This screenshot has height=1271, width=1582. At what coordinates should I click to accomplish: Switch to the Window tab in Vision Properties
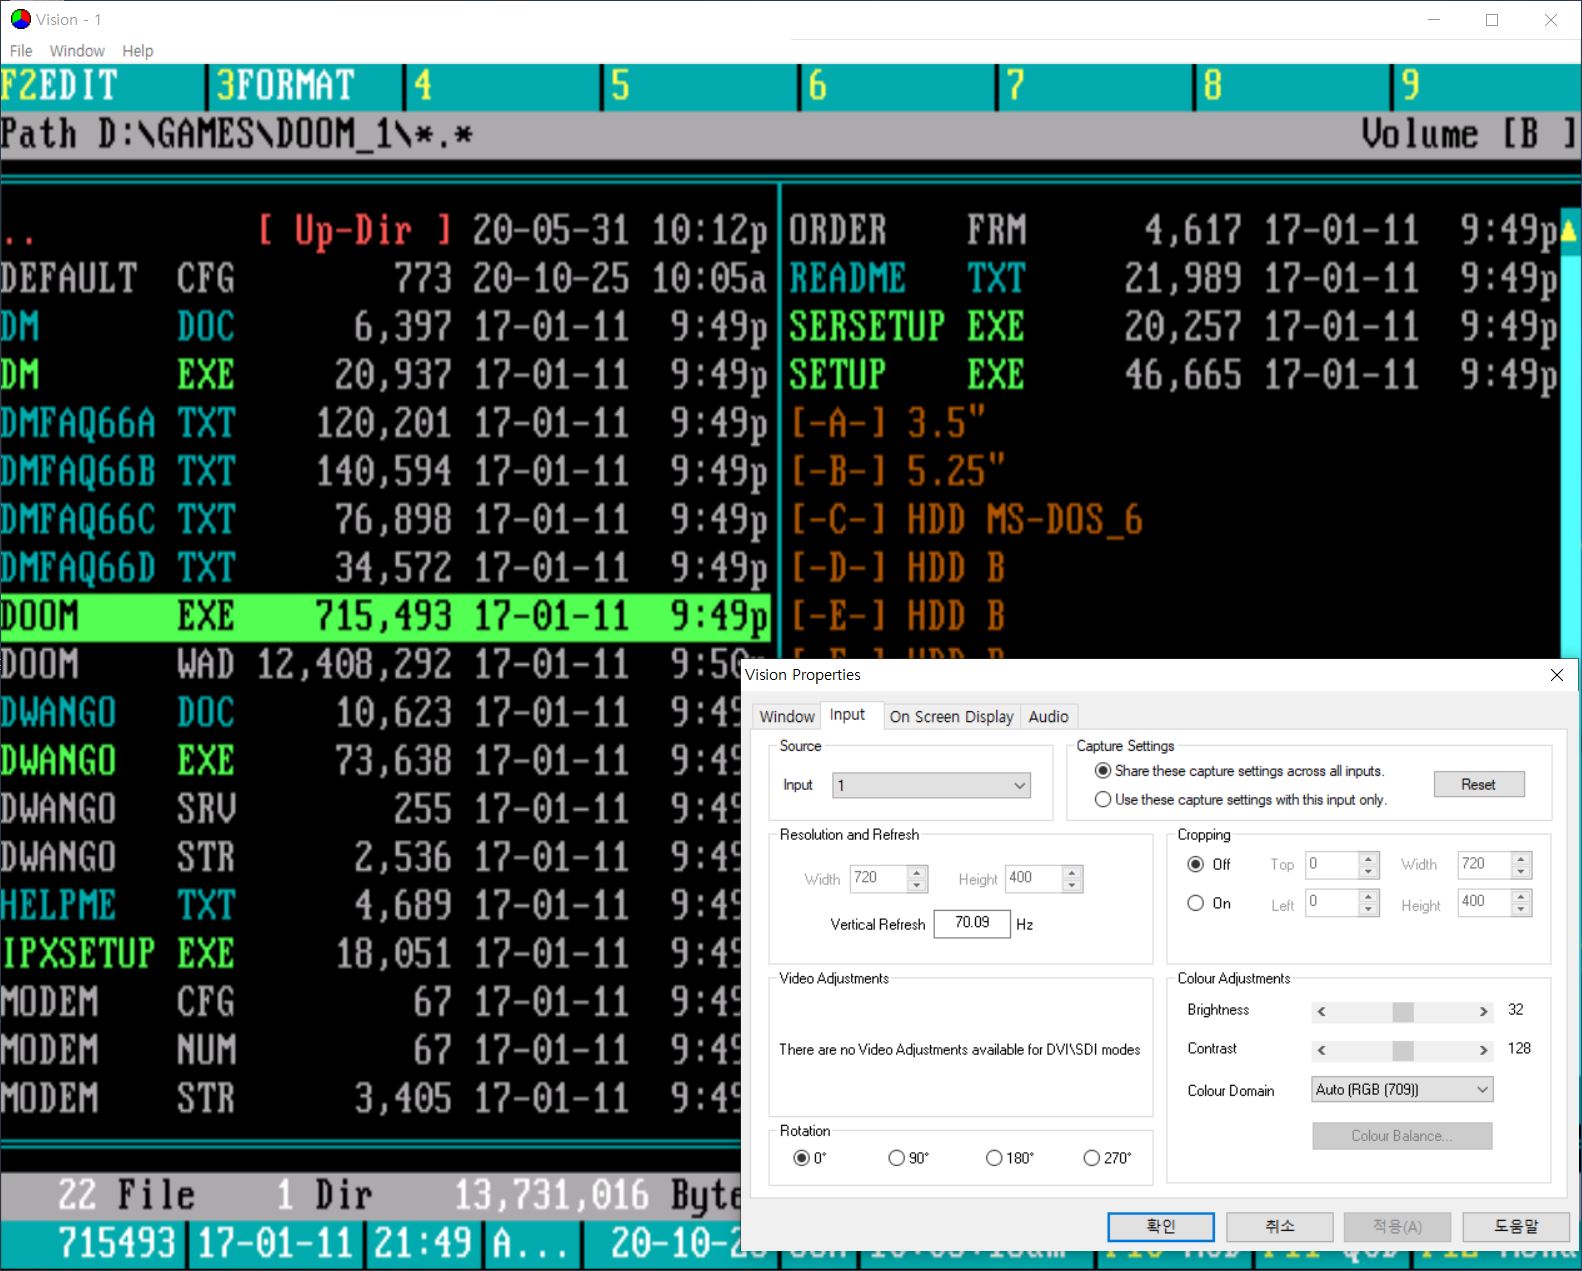click(x=787, y=716)
